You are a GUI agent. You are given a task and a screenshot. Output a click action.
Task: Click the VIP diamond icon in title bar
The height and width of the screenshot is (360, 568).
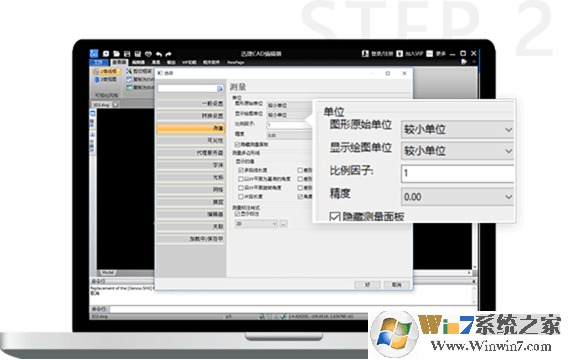148,54
